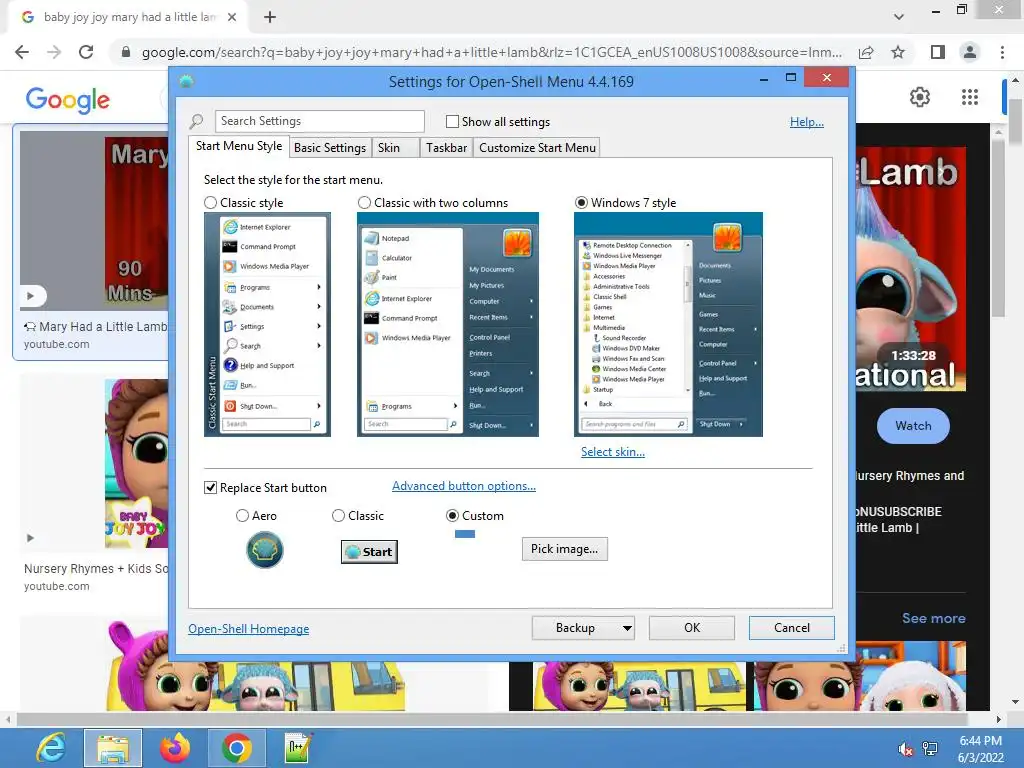Open Google quick settings gear
This screenshot has width=1024, height=768.
coord(920,97)
